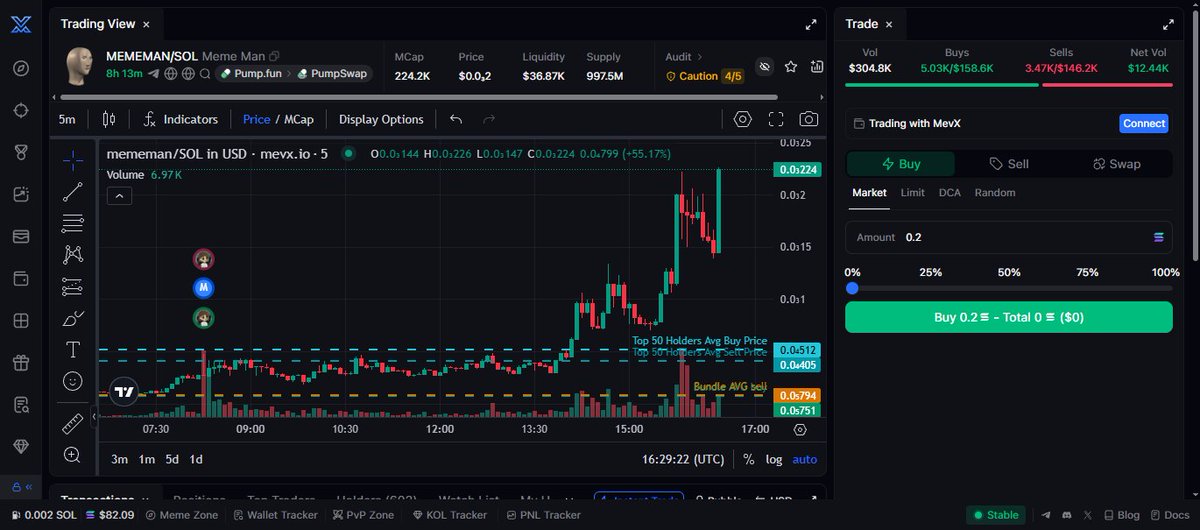Open the amount currency selector icon
The width and height of the screenshot is (1200, 530).
point(1159,237)
